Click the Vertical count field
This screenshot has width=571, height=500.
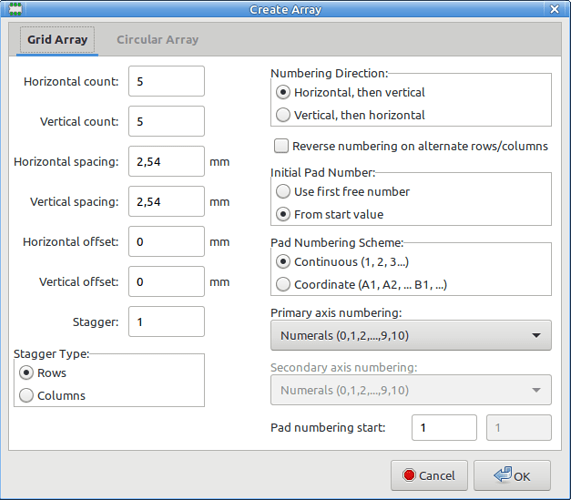166,121
